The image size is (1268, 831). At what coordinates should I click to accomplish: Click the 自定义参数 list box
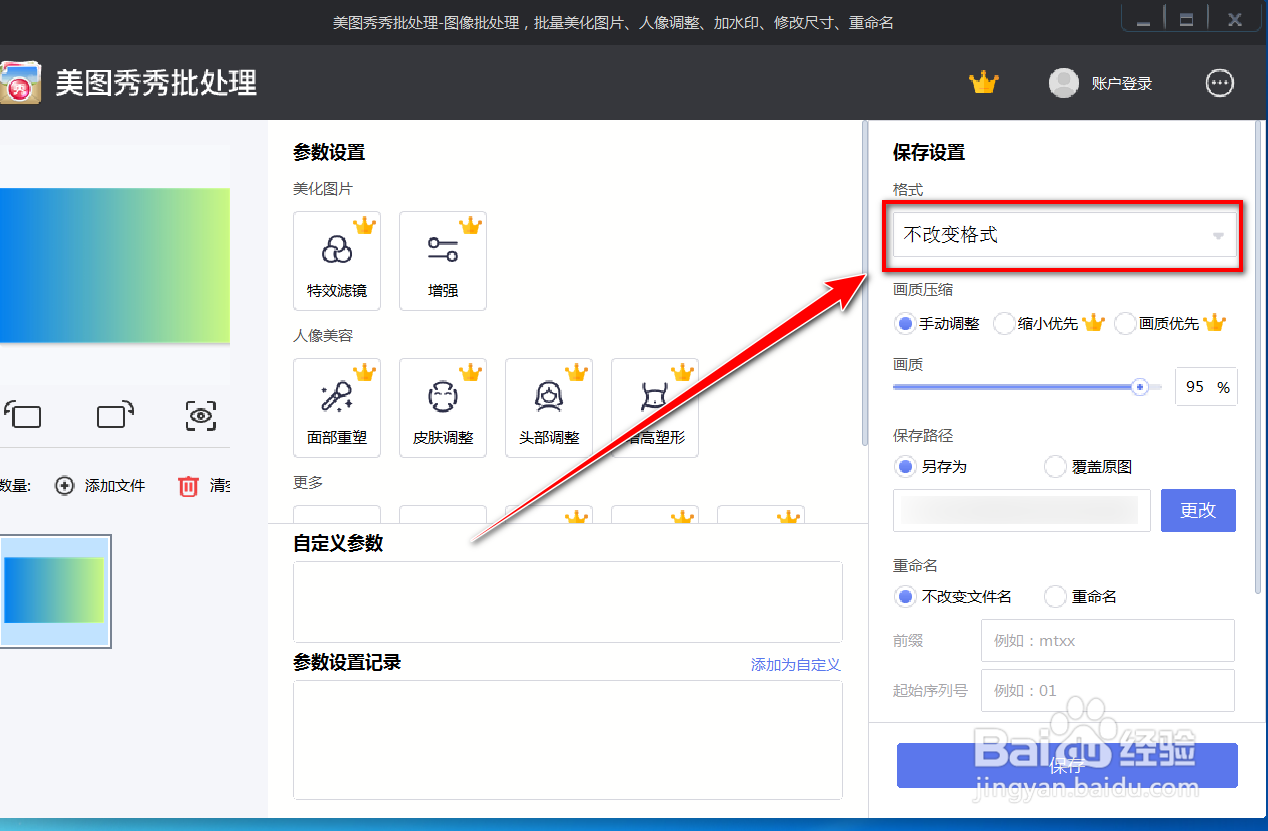click(568, 602)
